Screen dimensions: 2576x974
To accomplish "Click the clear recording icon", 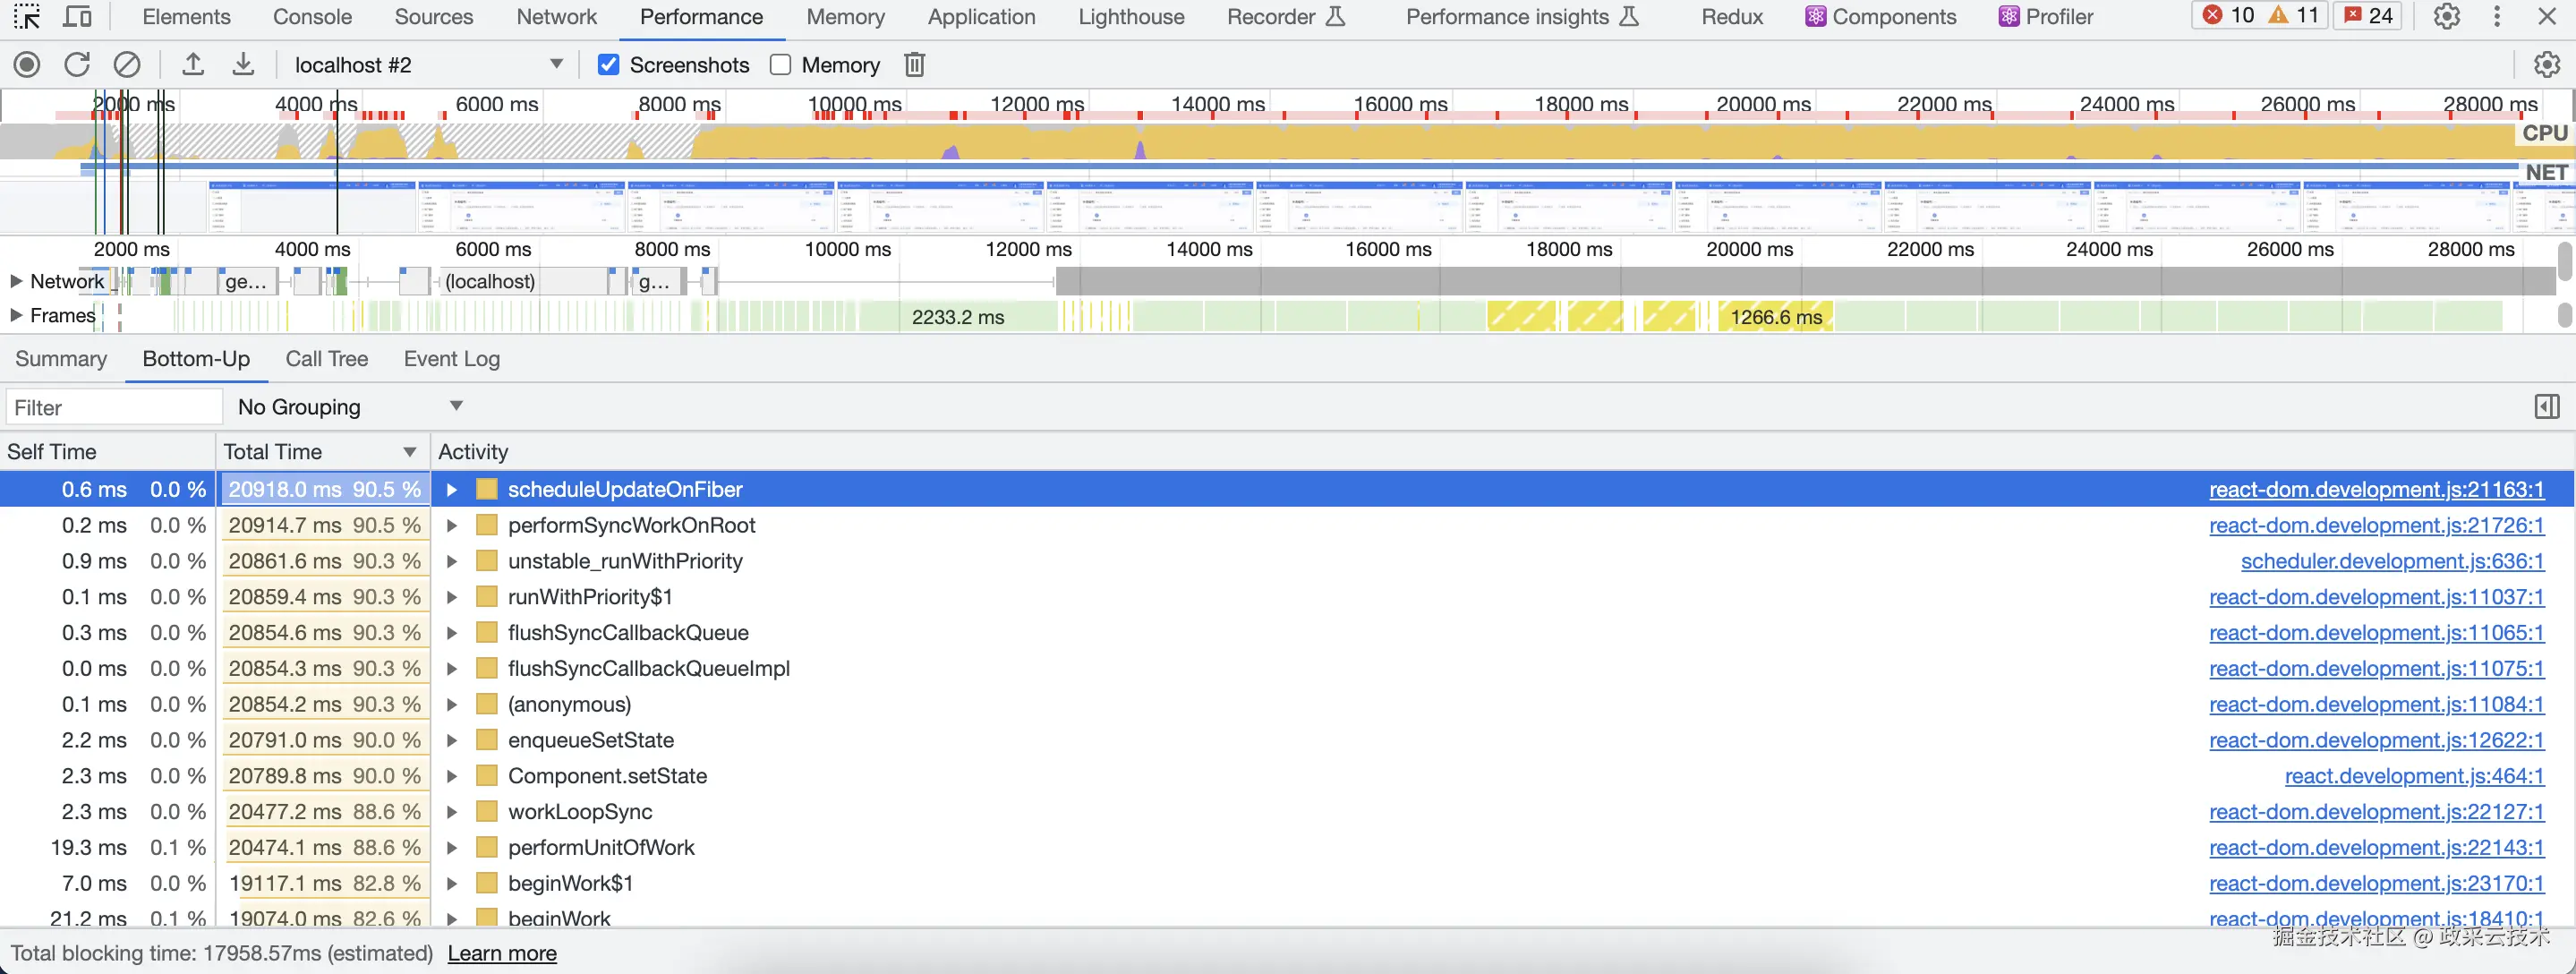I will click(127, 65).
